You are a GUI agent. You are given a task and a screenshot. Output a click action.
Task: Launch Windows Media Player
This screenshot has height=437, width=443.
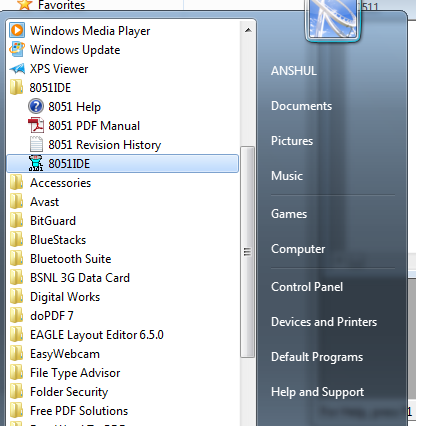[90, 31]
